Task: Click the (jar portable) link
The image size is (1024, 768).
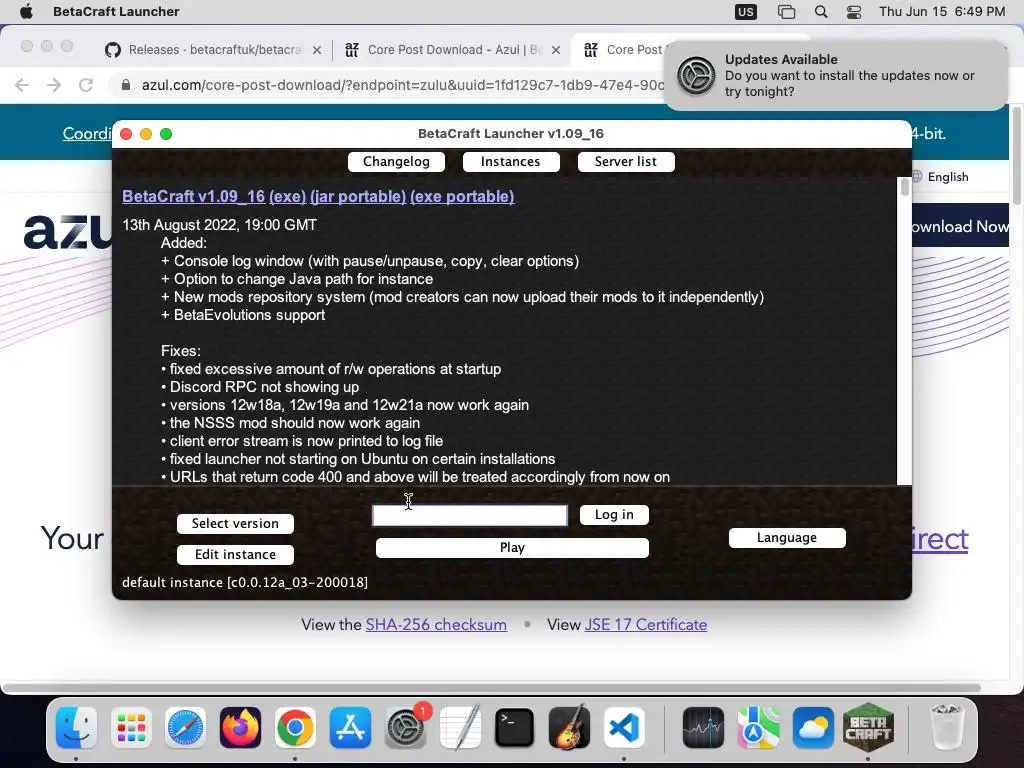Action: point(358,196)
